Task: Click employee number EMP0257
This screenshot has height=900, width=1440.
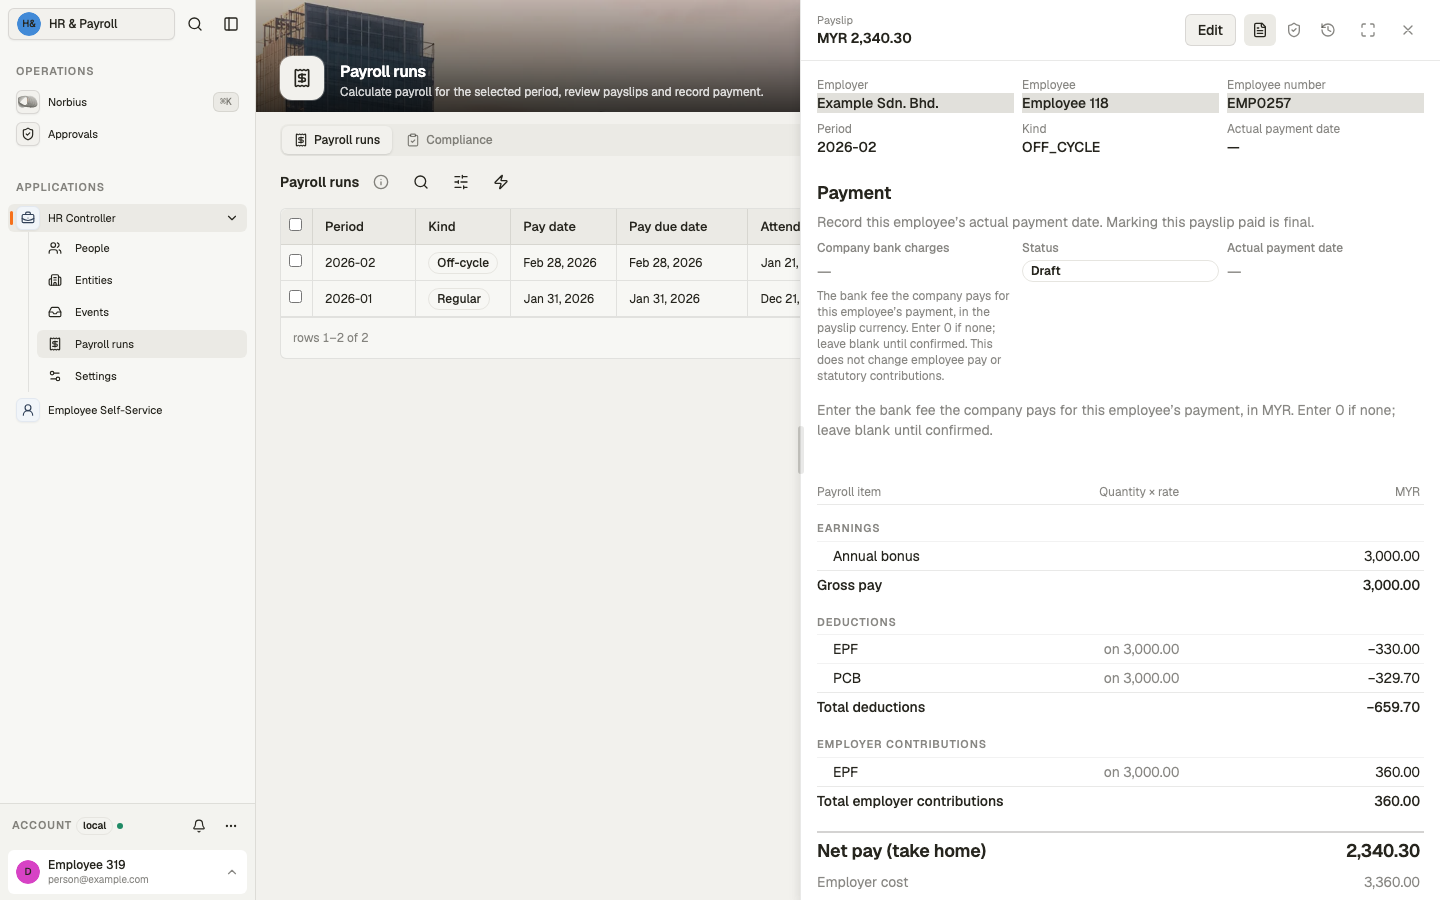Action: click(x=1325, y=103)
